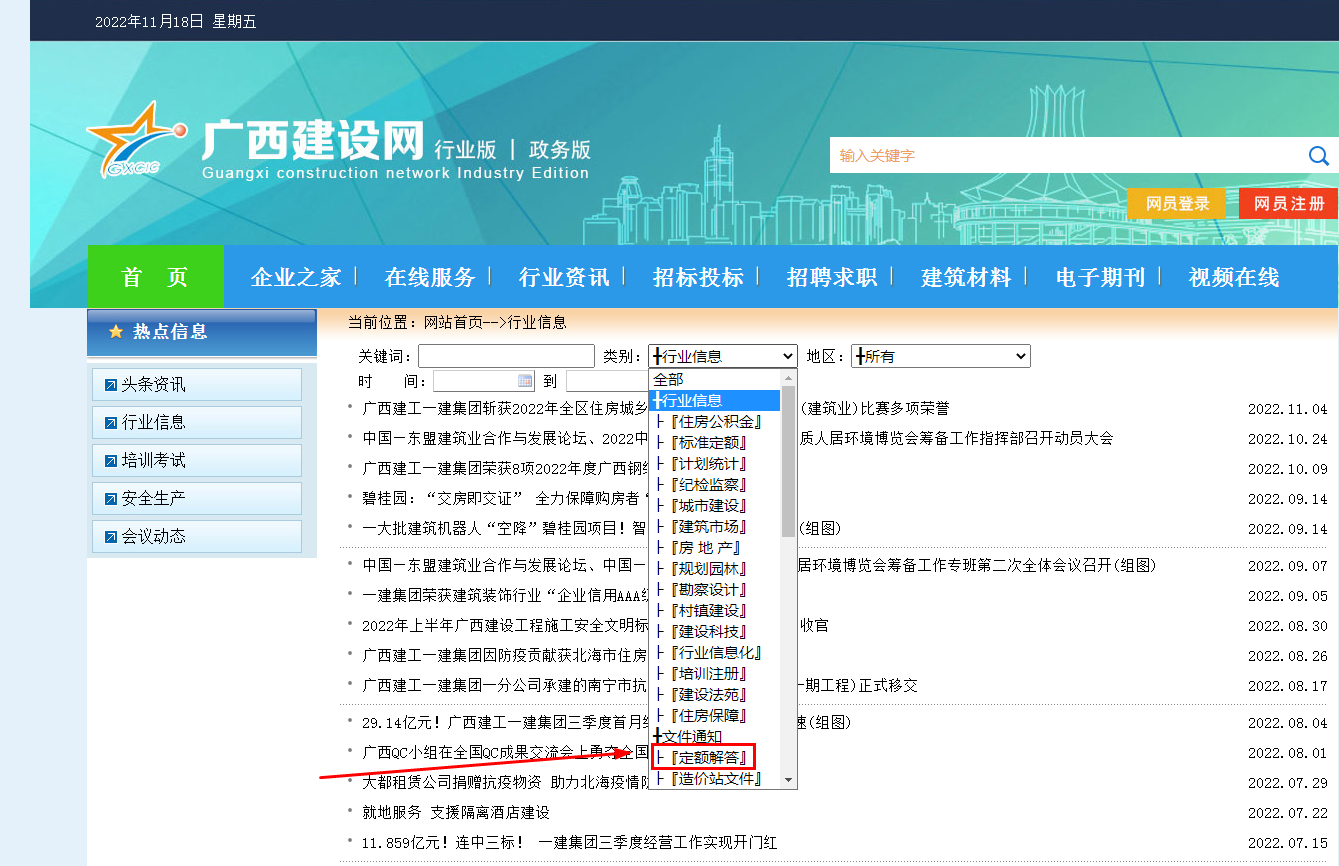This screenshot has width=1339, height=866.
Task: Click the dropdown list scroll down arrow
Action: click(788, 780)
